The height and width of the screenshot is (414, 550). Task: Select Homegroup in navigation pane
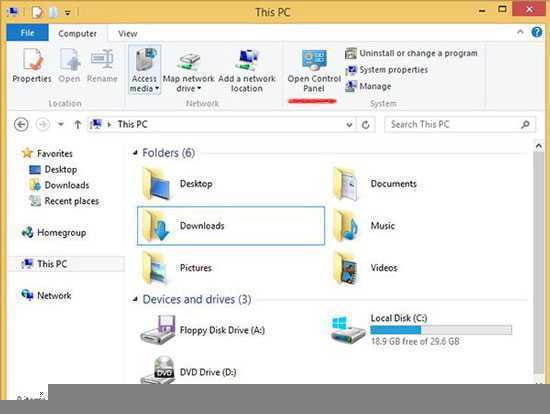point(54,233)
